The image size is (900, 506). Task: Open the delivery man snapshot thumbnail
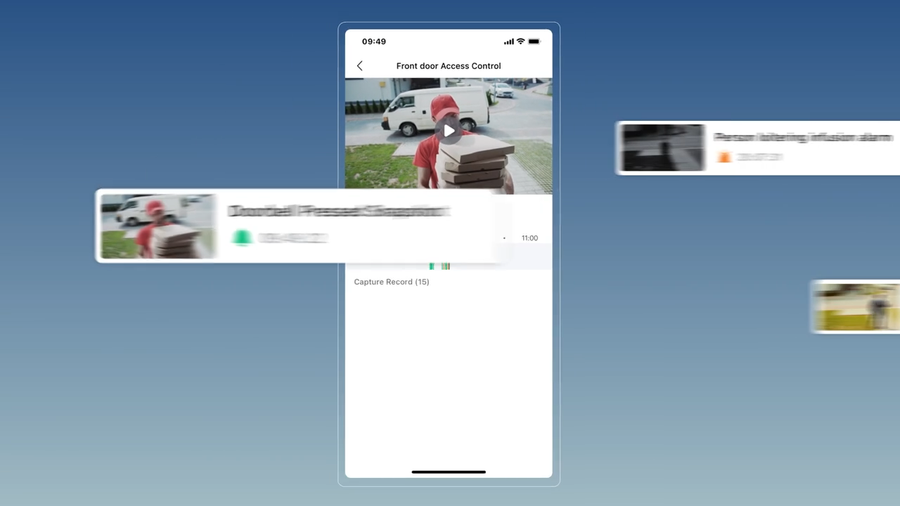coord(158,226)
